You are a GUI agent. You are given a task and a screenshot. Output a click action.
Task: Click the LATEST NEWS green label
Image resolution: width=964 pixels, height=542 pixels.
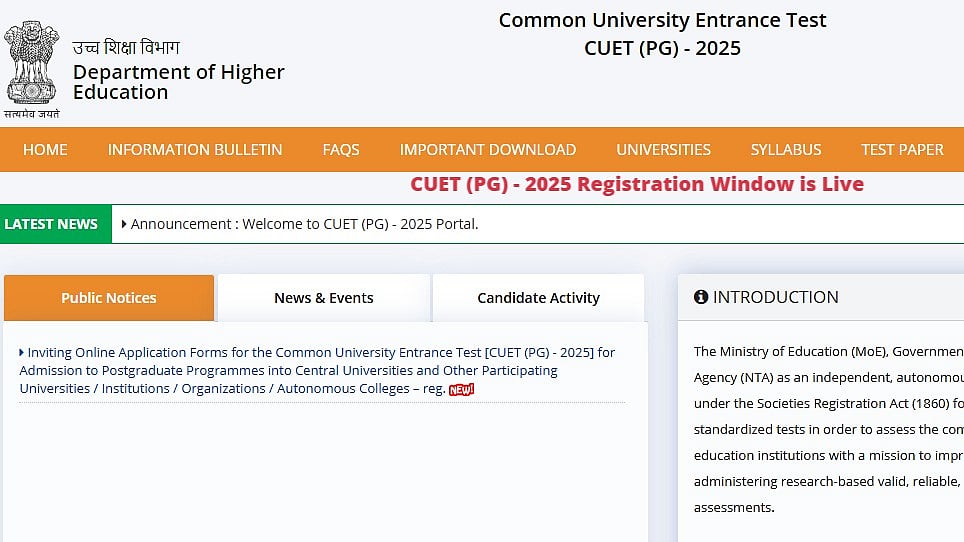pos(51,224)
